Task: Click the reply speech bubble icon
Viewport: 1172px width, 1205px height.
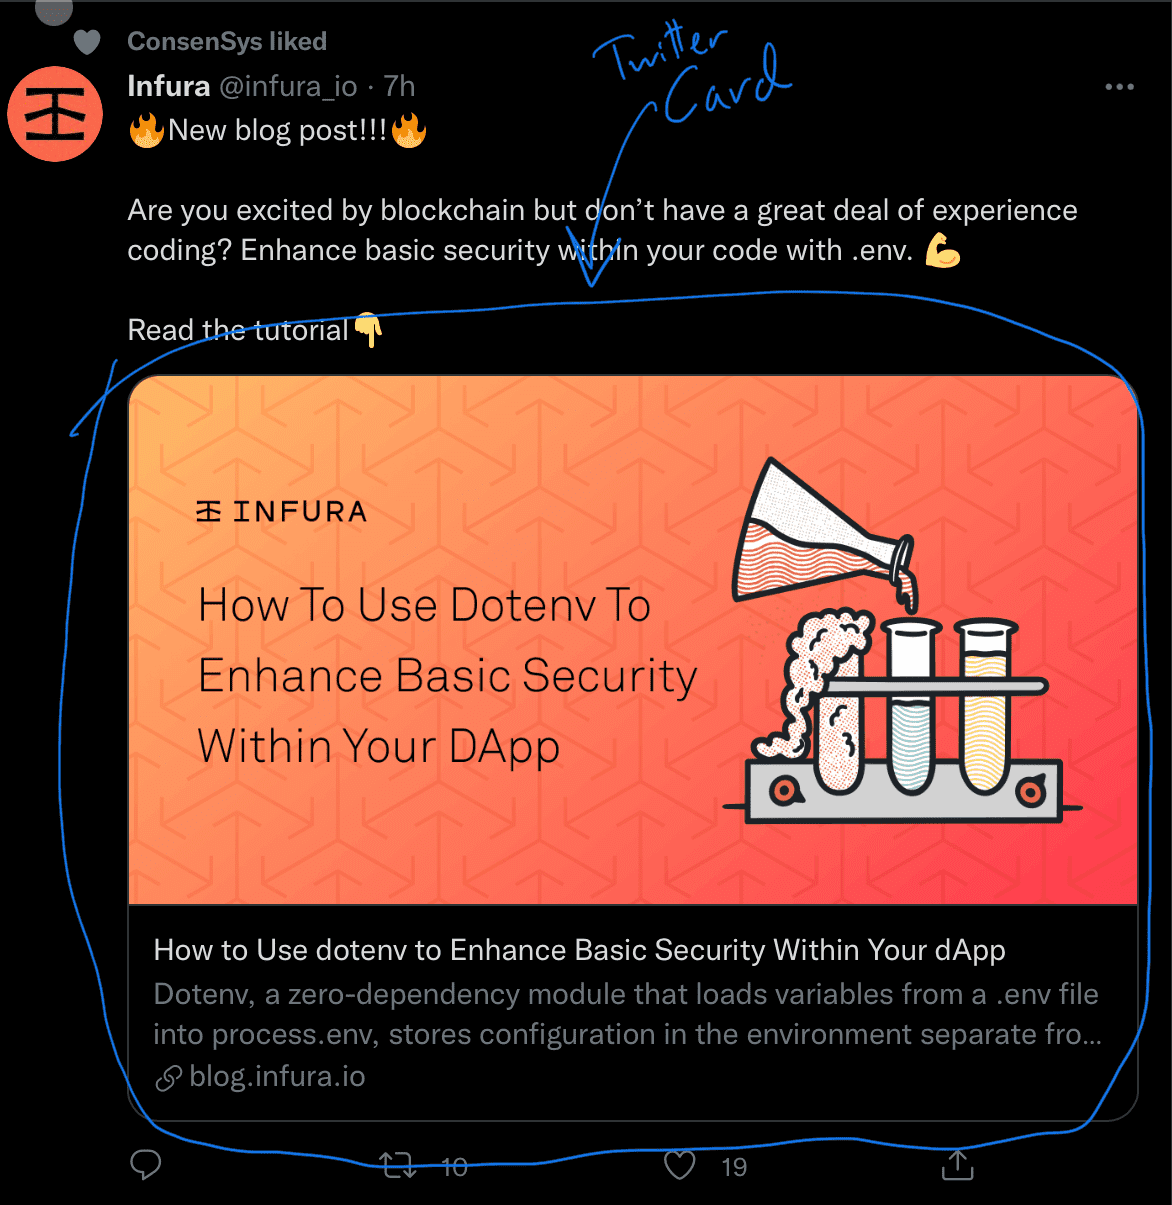Action: click(146, 1165)
